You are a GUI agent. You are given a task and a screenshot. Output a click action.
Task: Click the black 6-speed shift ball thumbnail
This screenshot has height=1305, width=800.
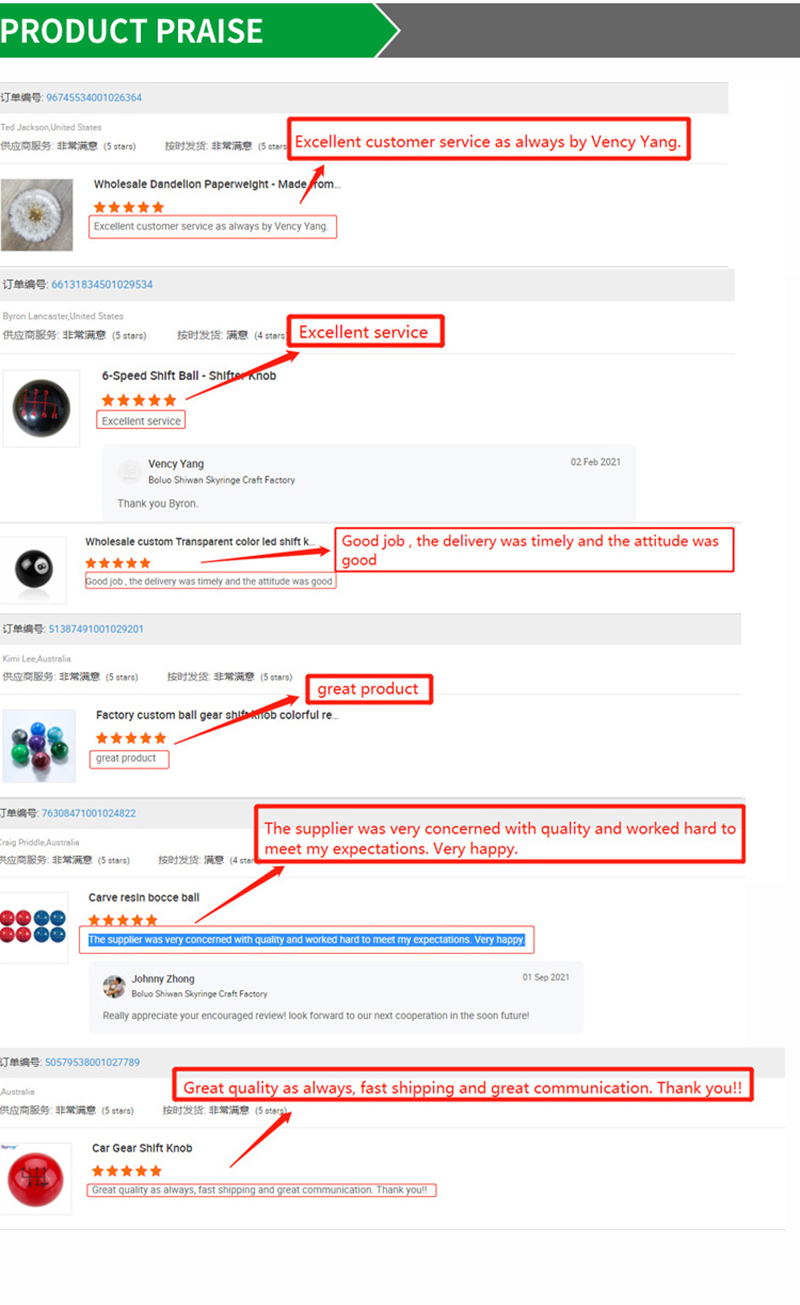click(x=41, y=408)
